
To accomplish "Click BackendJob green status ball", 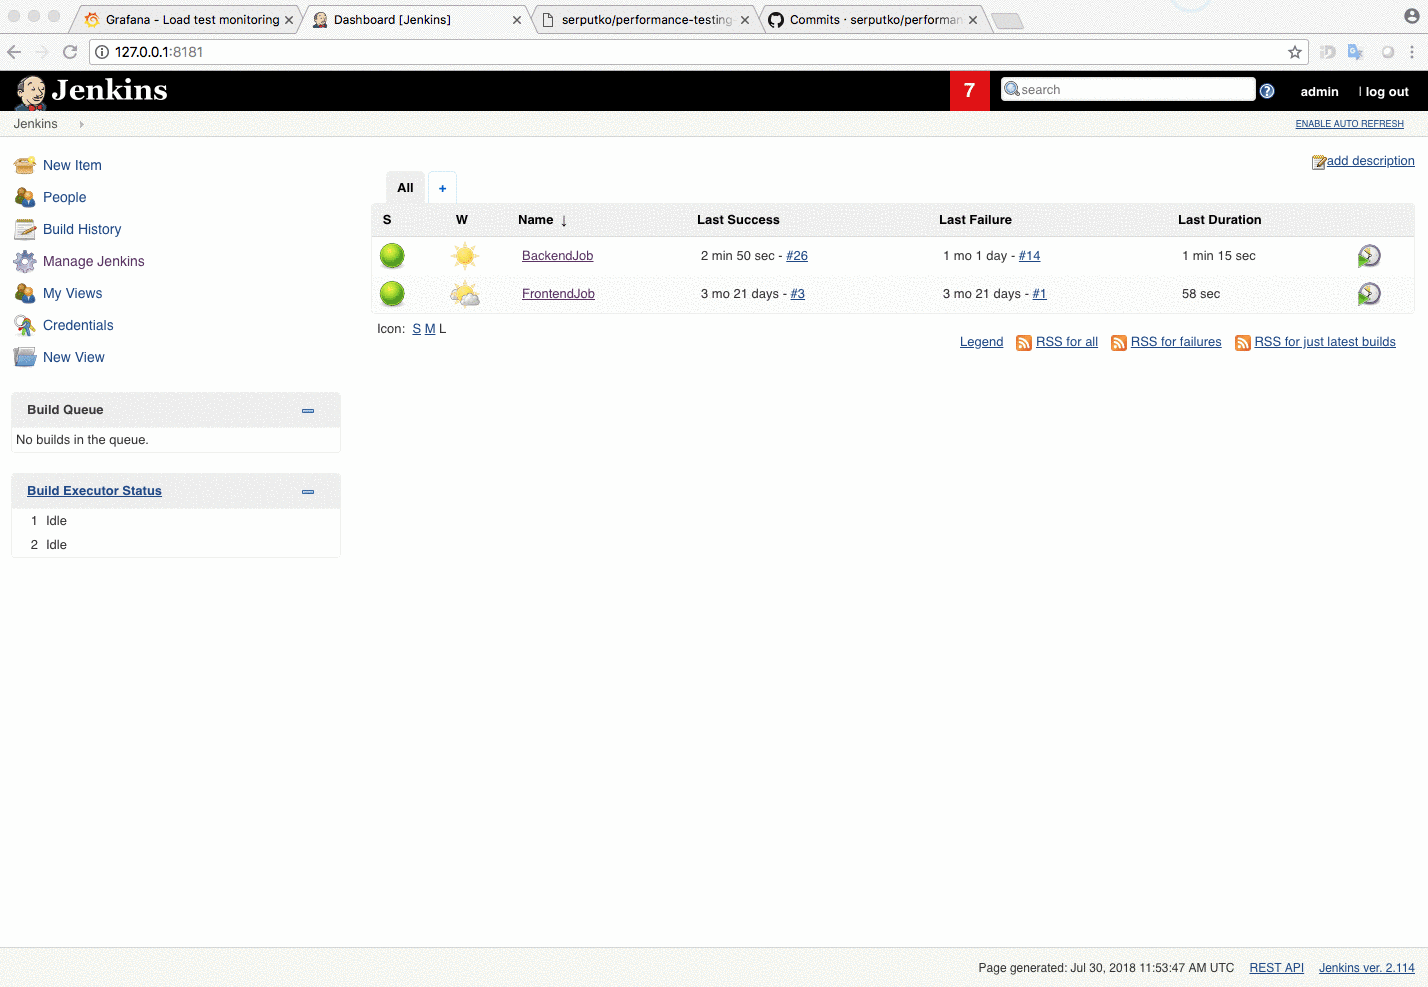I will (392, 256).
